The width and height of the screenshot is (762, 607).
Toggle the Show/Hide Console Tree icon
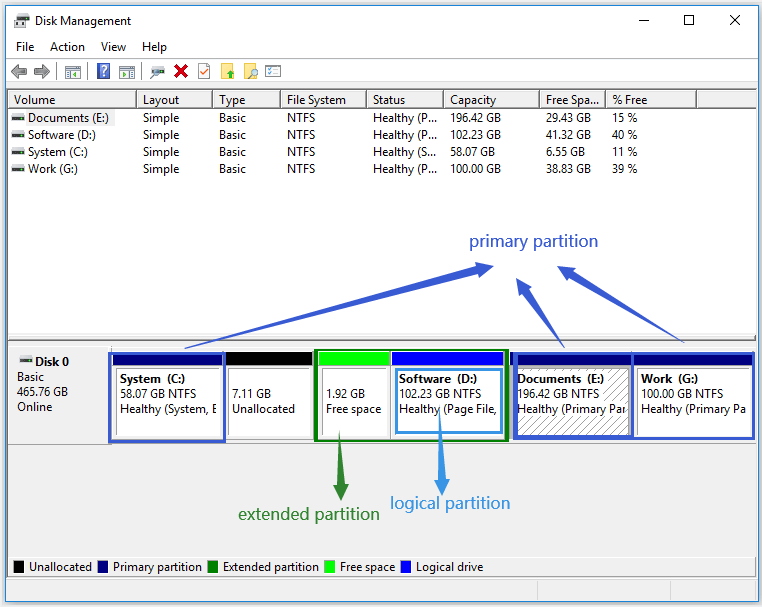tap(73, 72)
